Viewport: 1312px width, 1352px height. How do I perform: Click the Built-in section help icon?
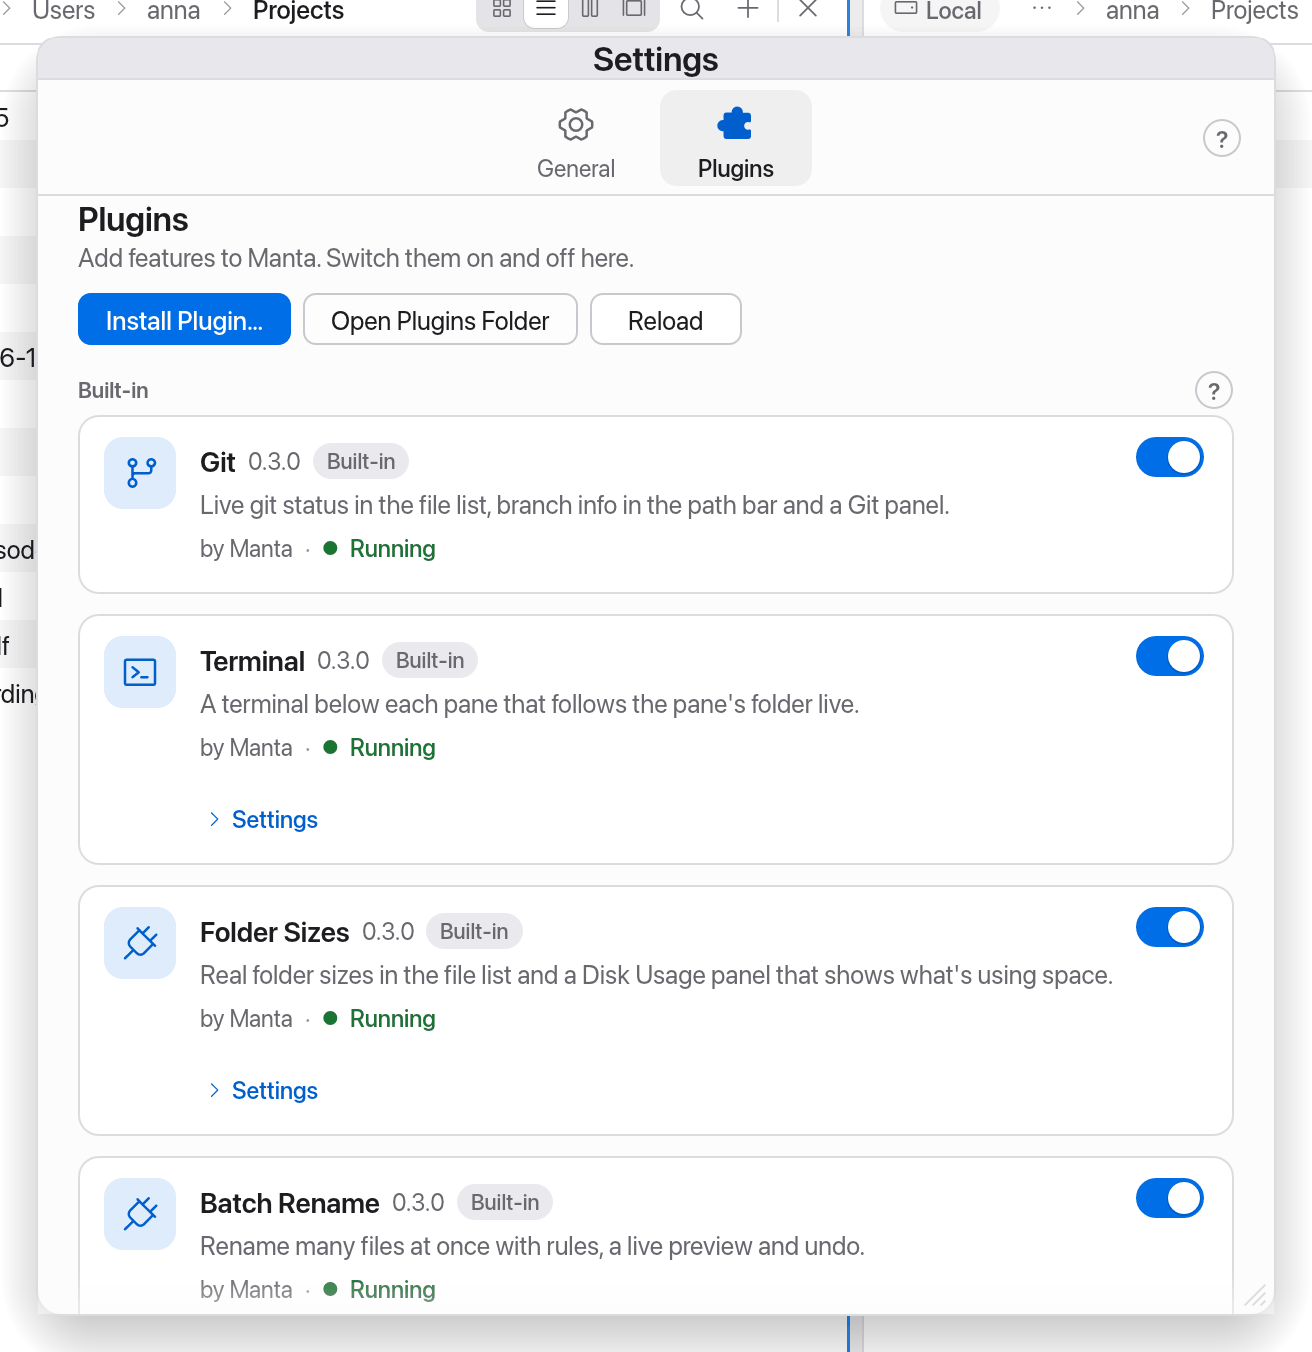tap(1214, 391)
